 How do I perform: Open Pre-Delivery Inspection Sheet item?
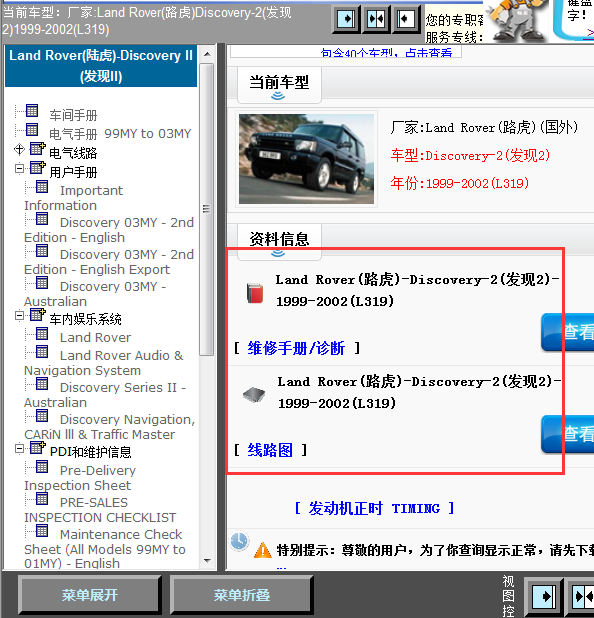(80, 477)
